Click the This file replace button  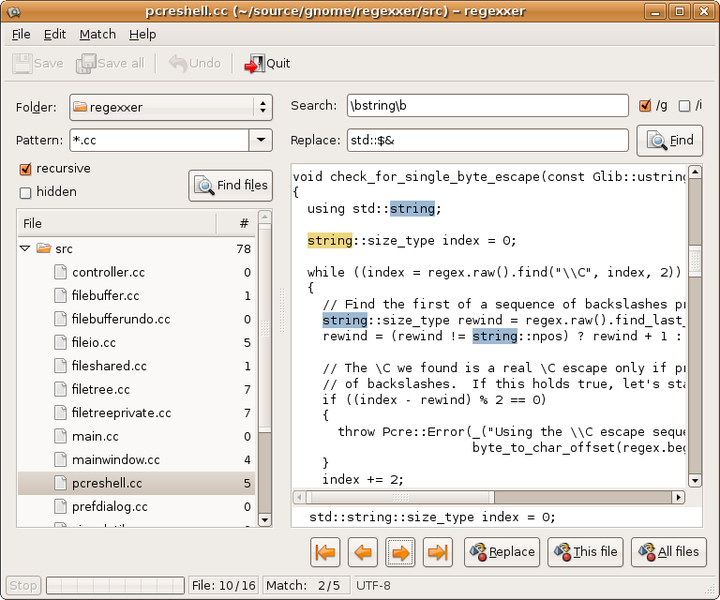tap(585, 552)
